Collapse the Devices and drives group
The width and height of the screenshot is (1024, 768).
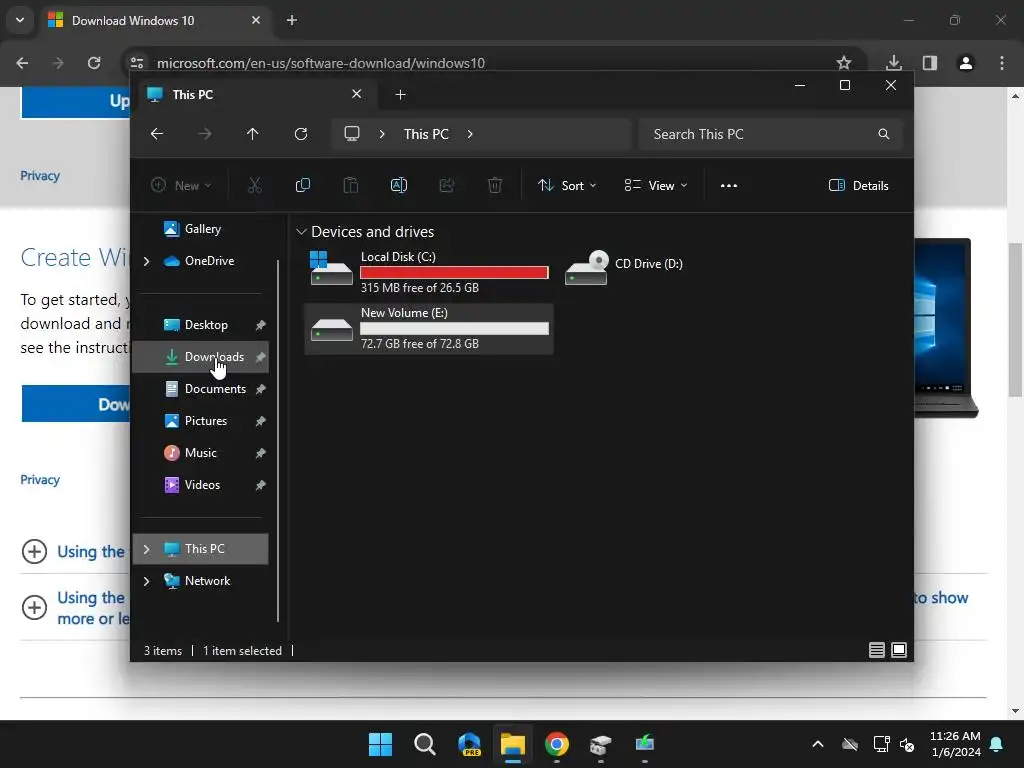(301, 232)
